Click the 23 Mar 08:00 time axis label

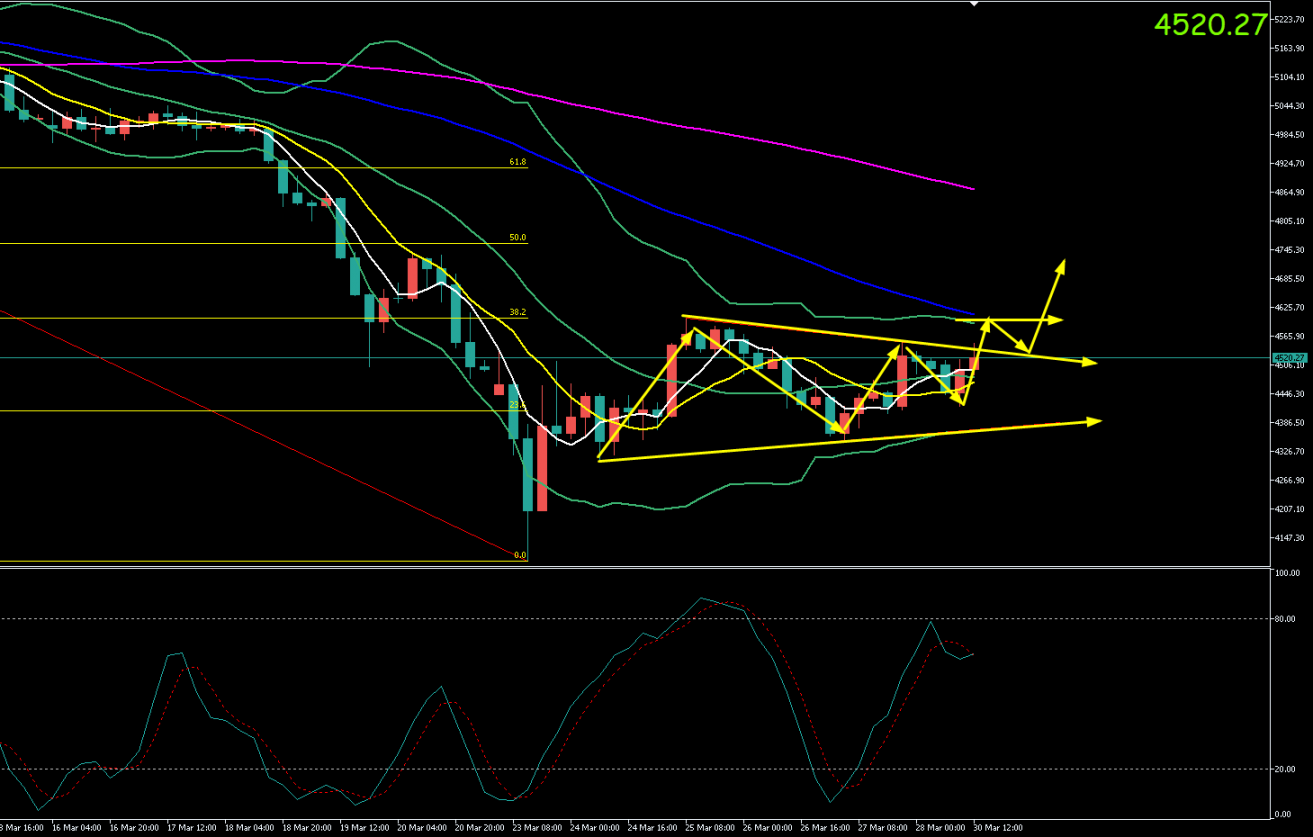point(535,828)
